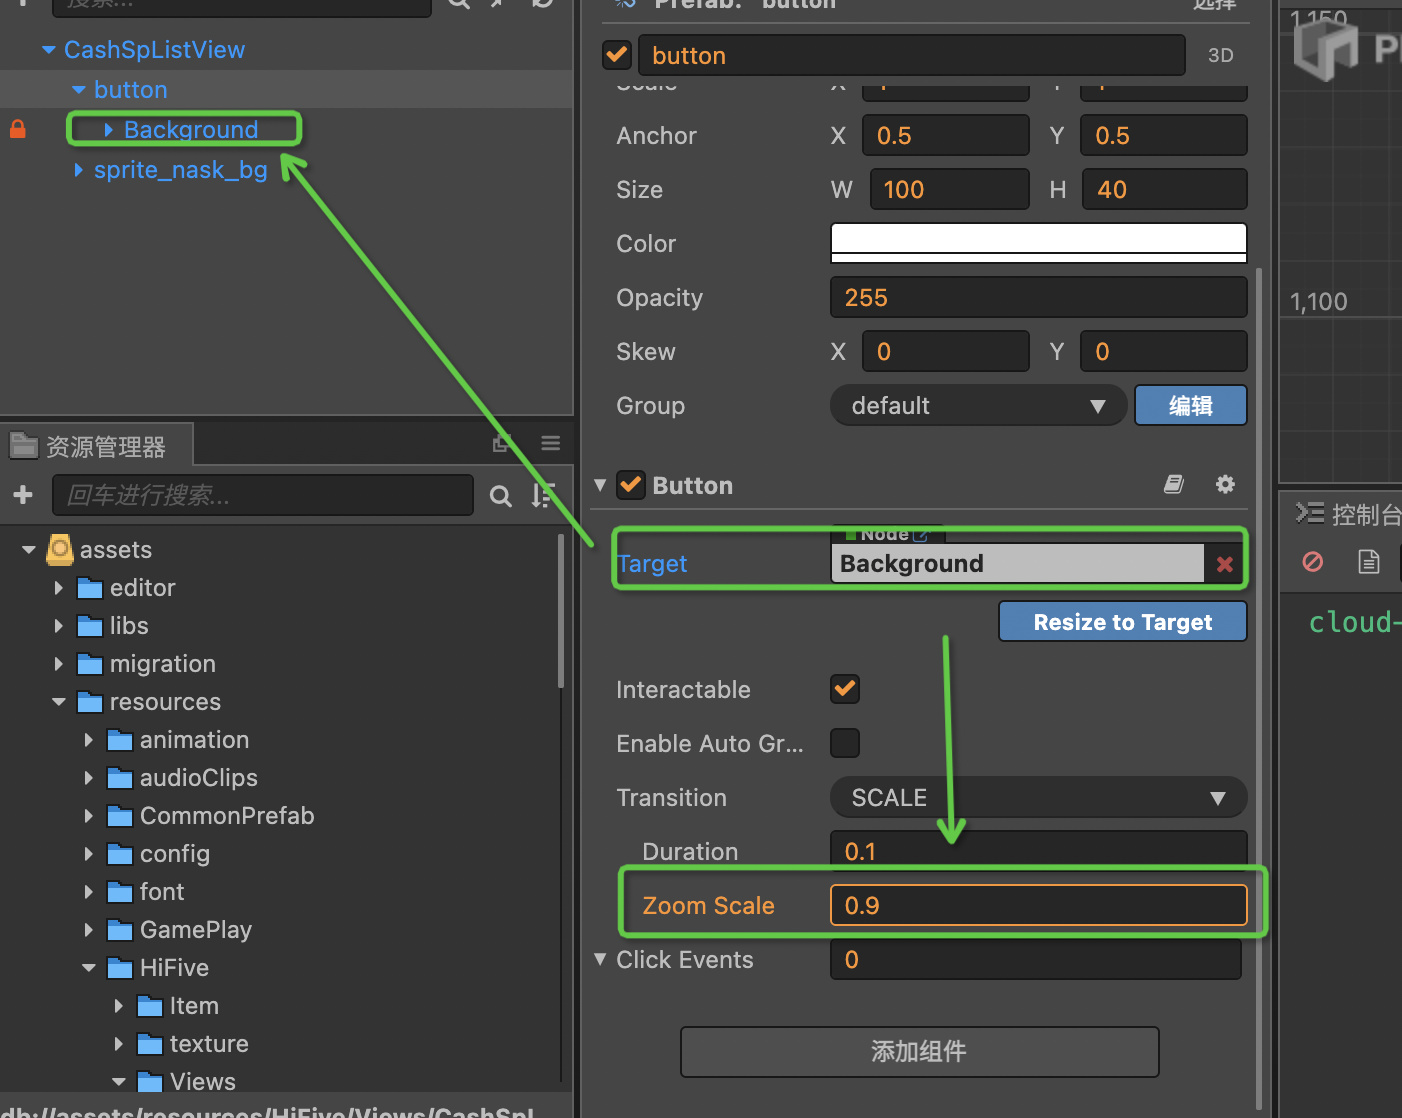Click the Skew Y value field
1402x1118 pixels.
1164,352
